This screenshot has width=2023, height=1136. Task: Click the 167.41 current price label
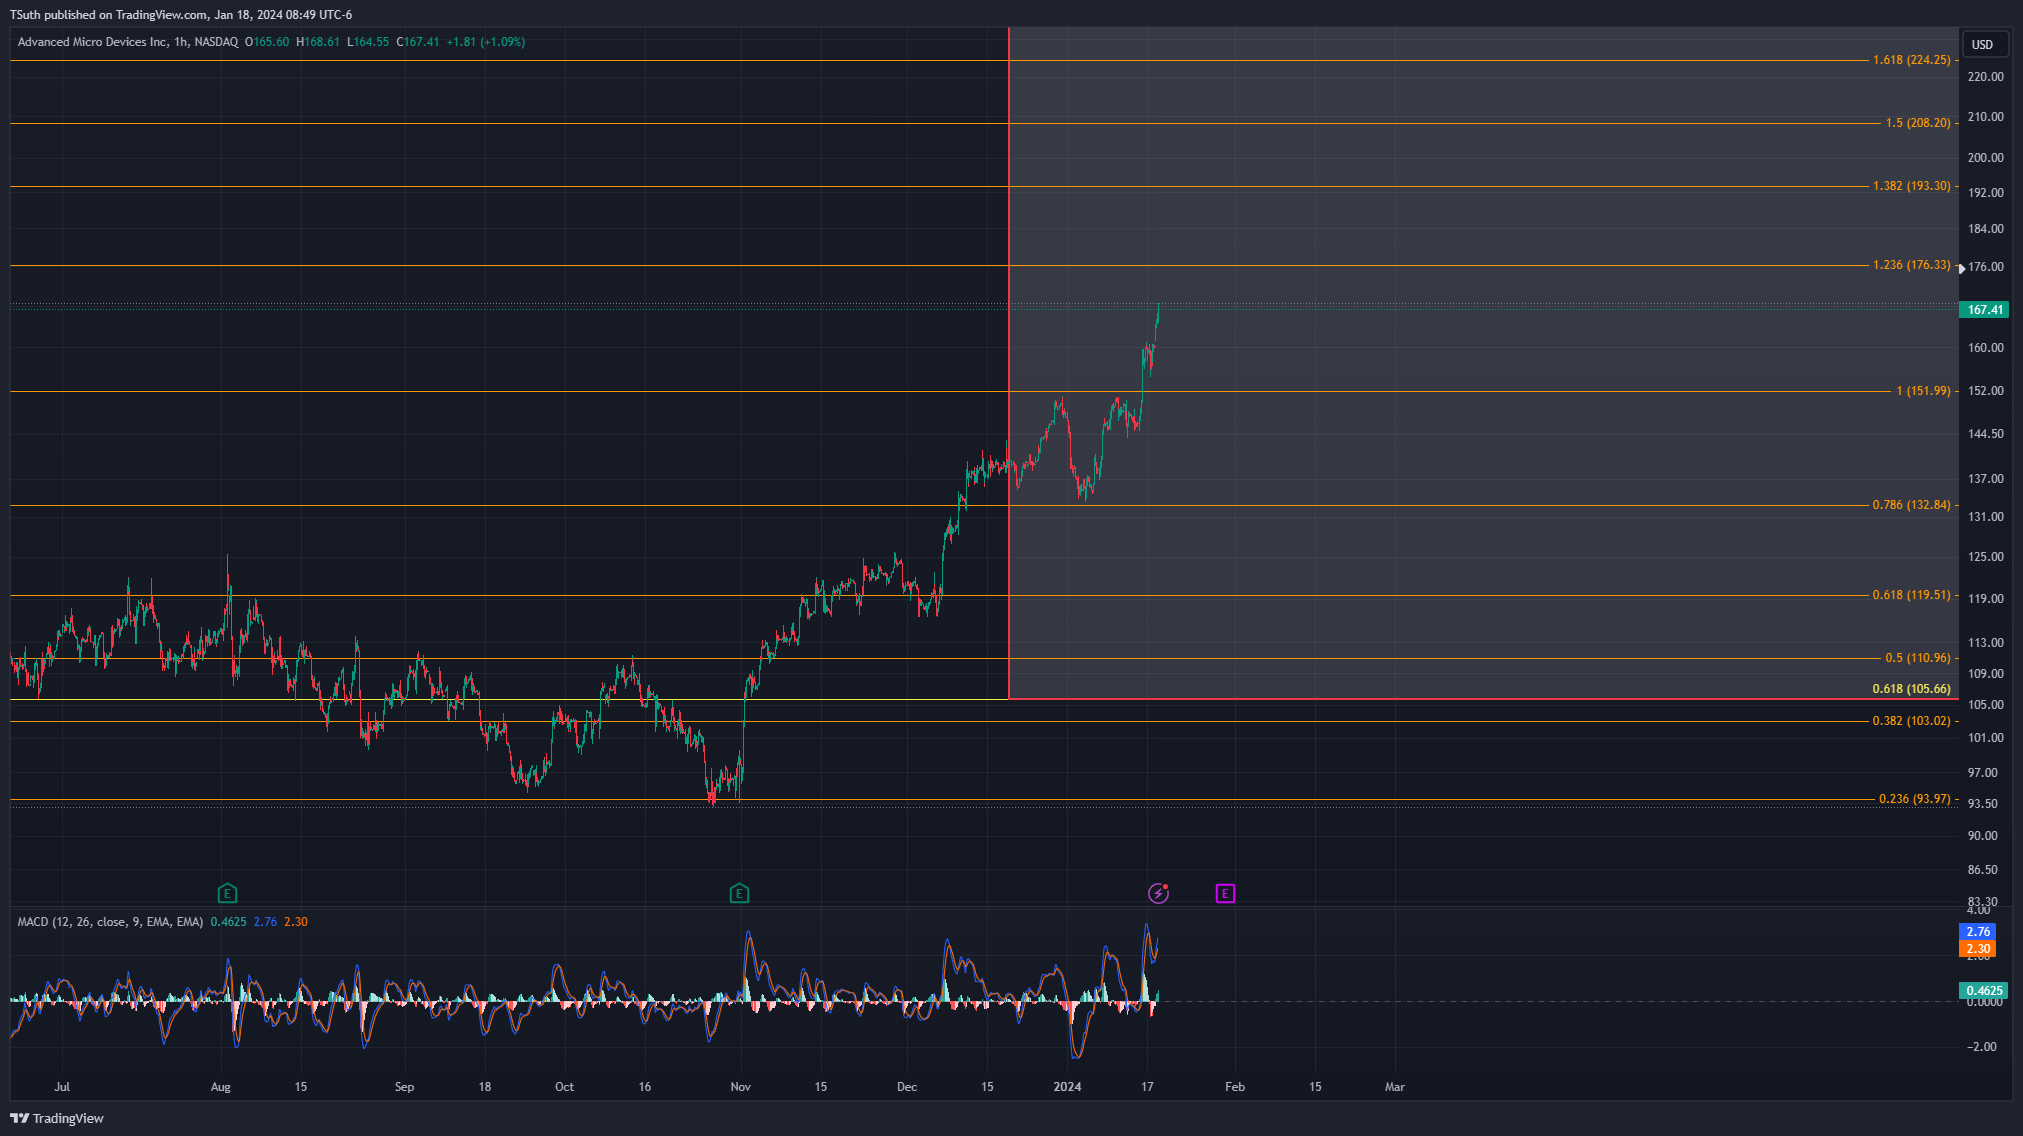(x=1984, y=310)
